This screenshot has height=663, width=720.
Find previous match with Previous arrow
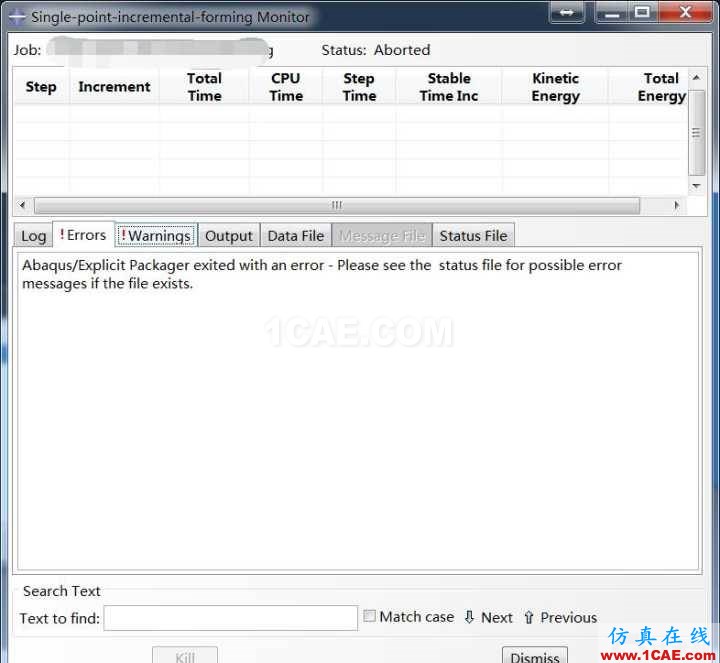coord(560,617)
